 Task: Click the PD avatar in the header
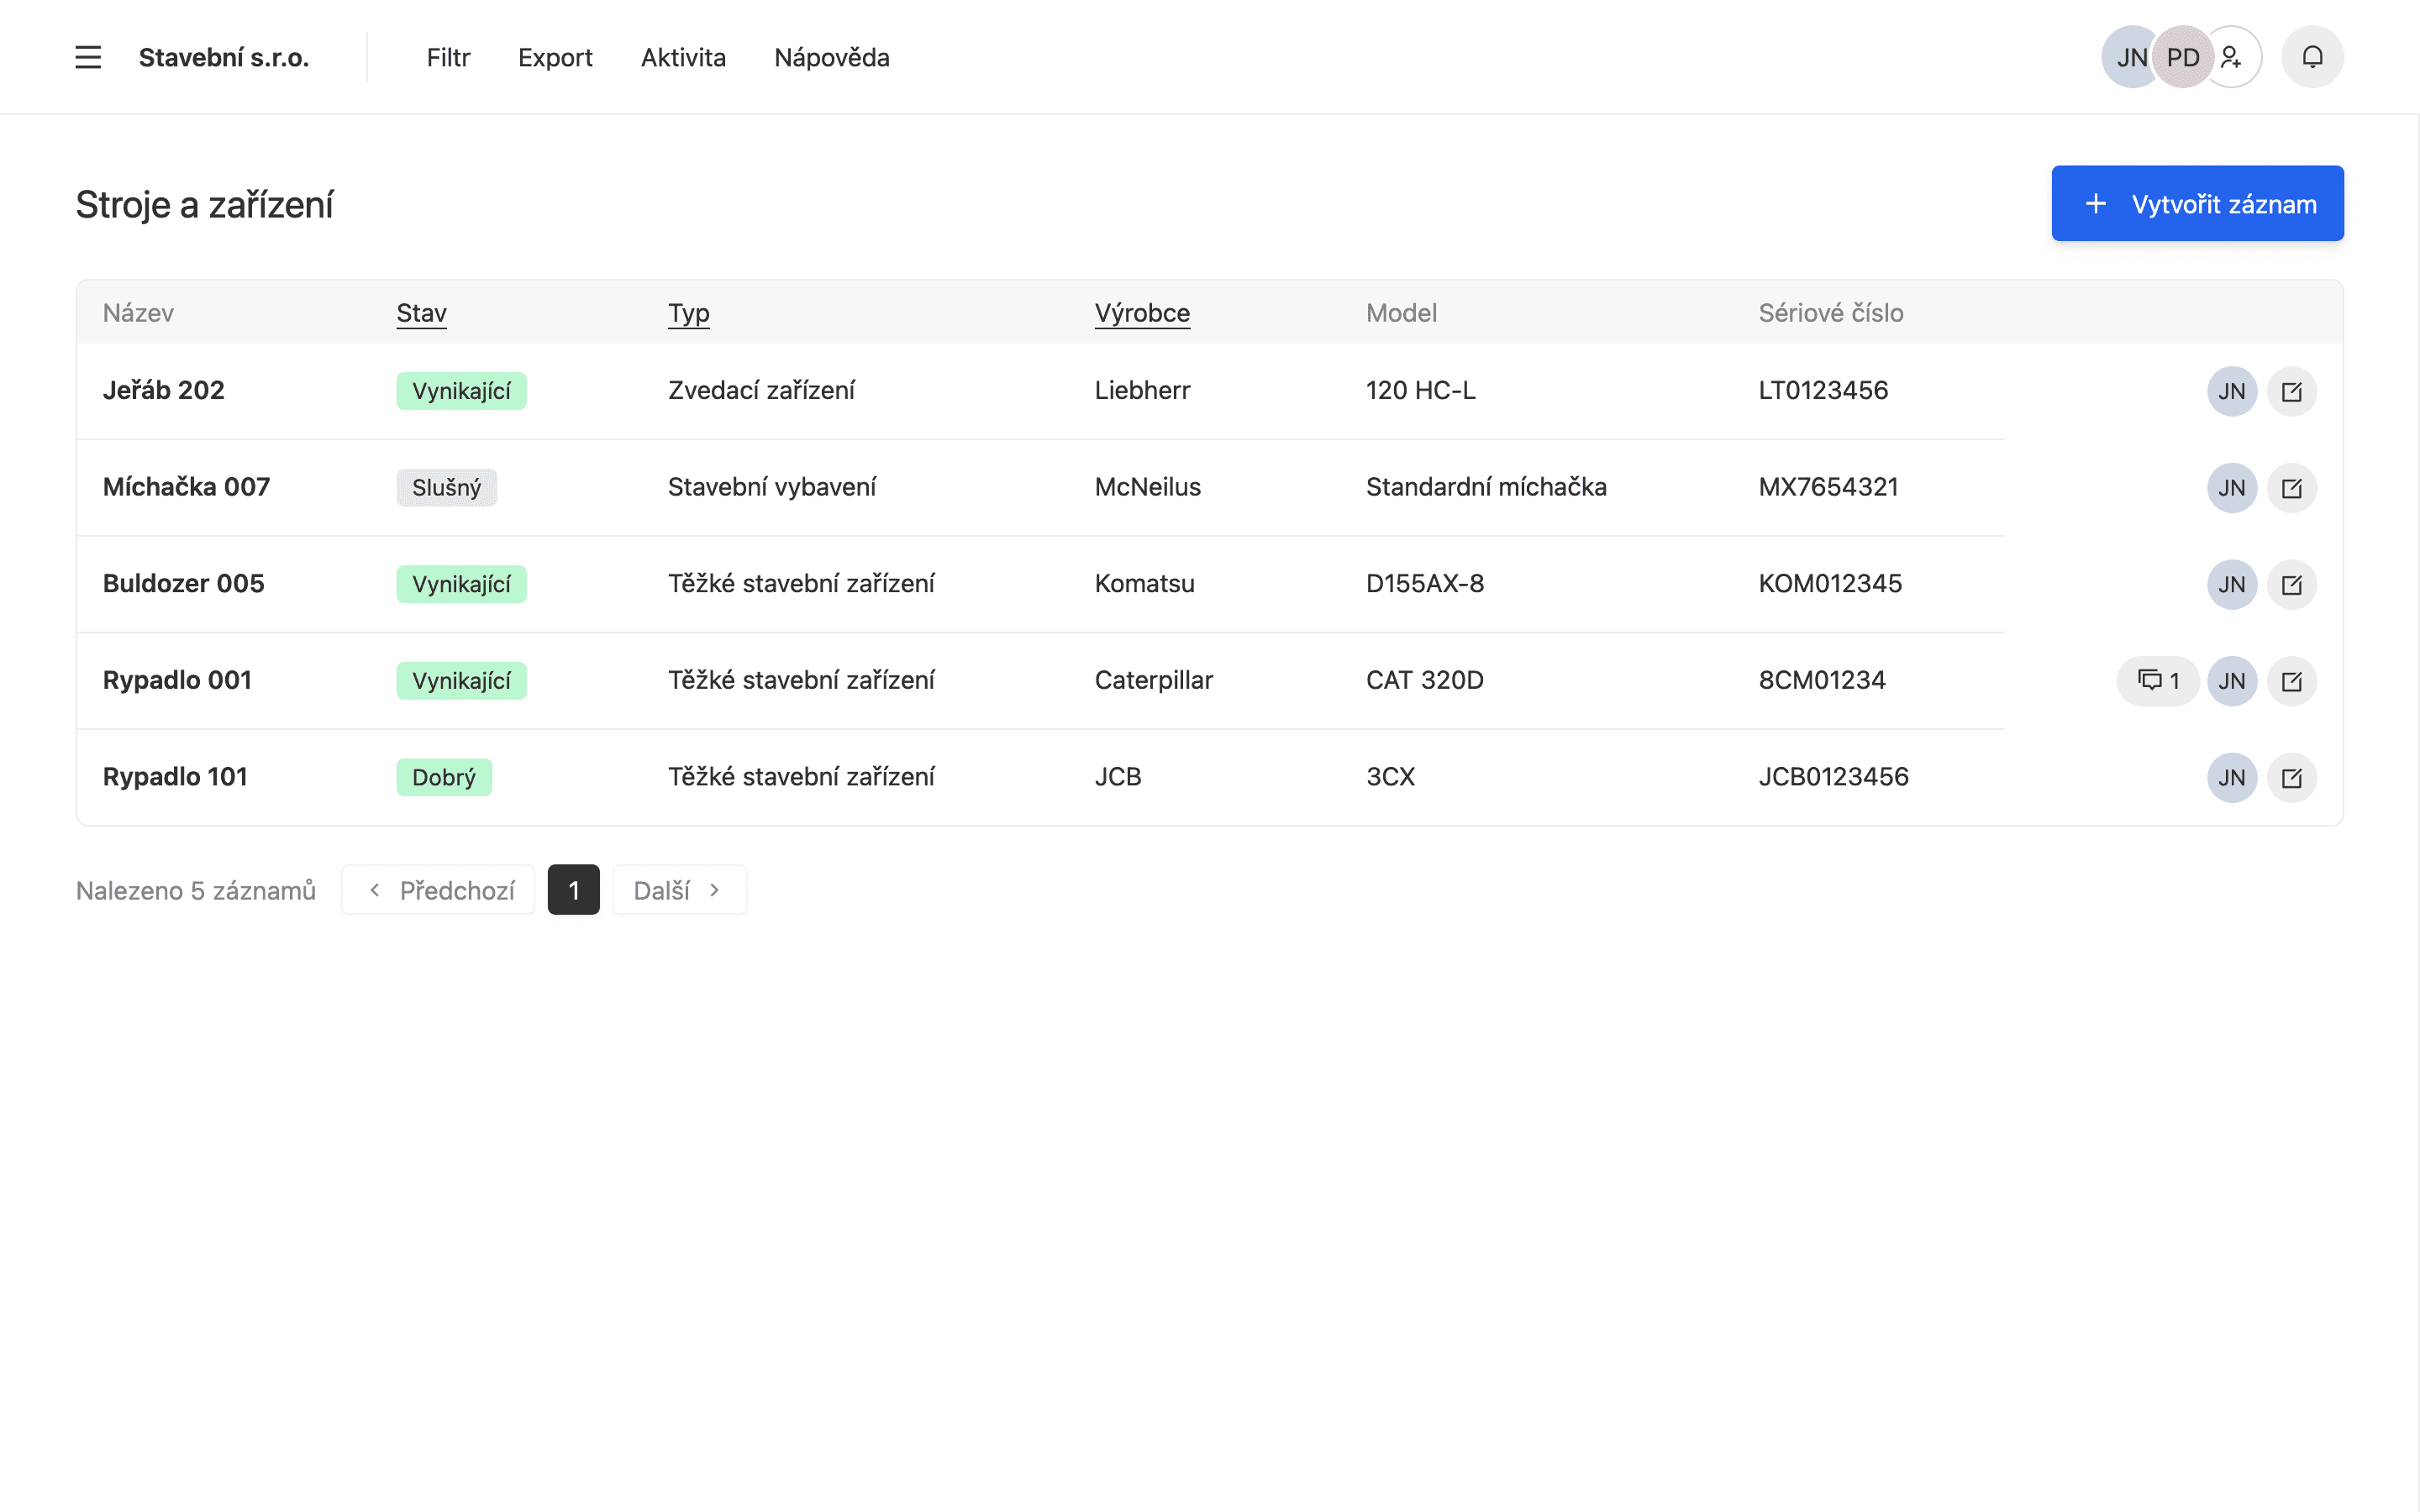[x=2182, y=57]
